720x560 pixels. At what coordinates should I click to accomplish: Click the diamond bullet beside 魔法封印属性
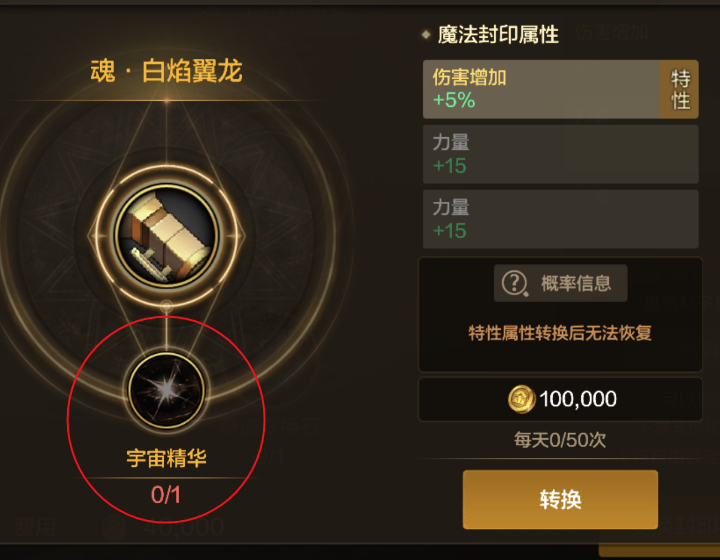click(426, 34)
